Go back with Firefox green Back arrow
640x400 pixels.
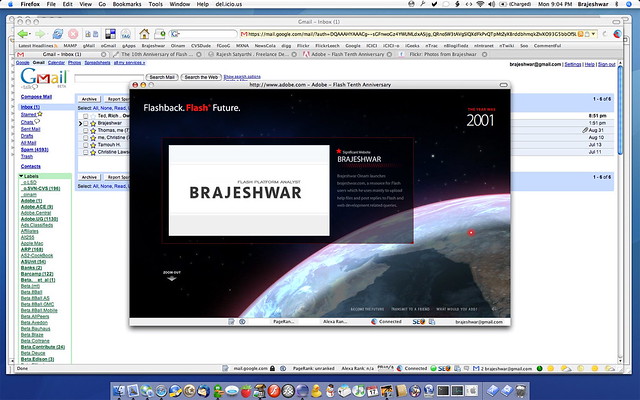[22, 34]
